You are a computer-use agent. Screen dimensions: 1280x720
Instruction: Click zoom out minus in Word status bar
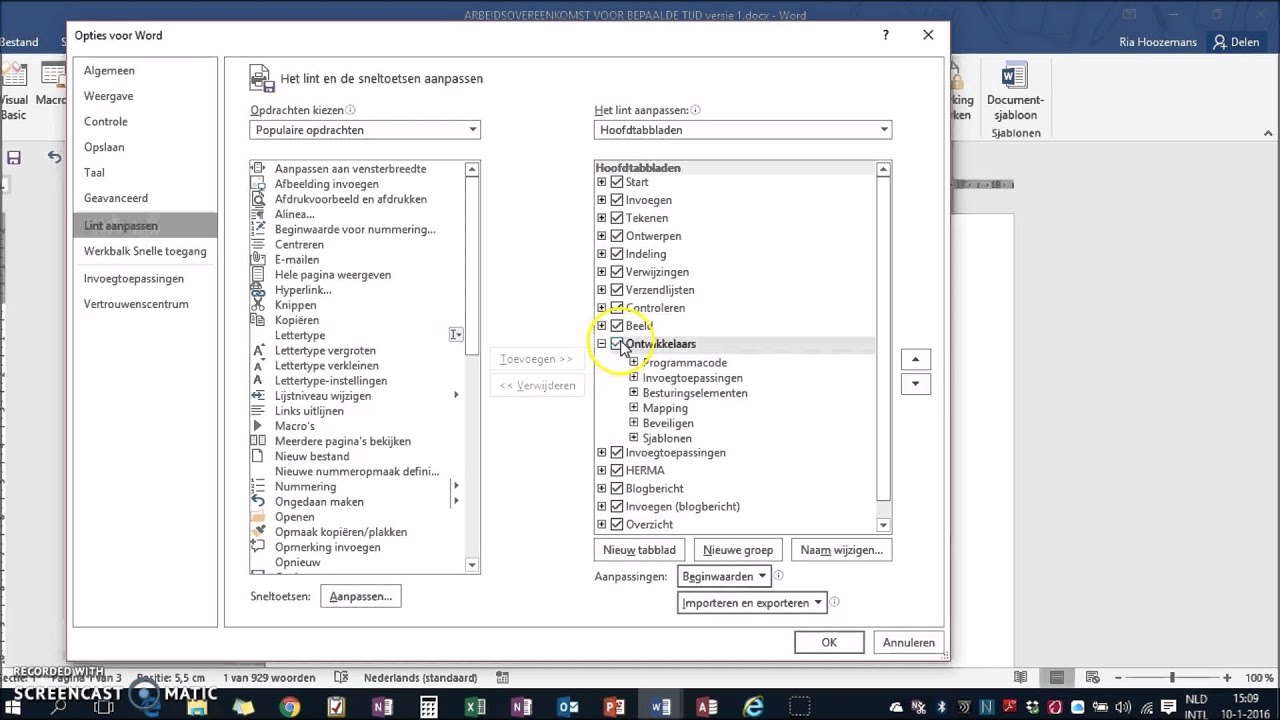(1116, 678)
